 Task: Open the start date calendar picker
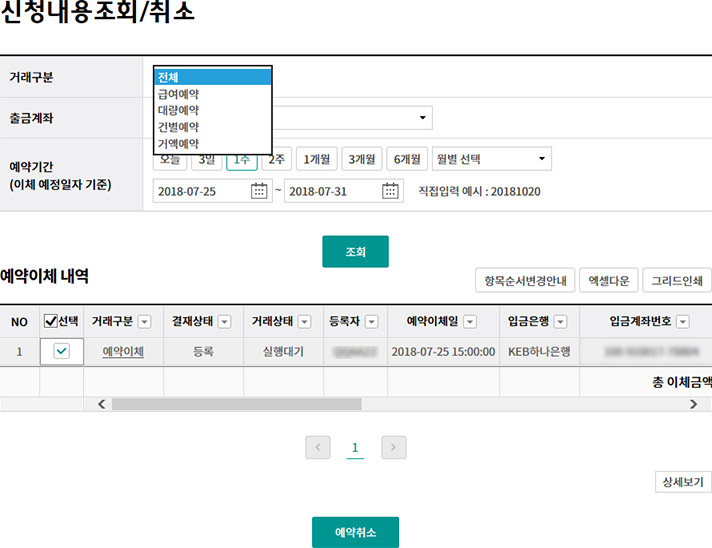pos(259,191)
